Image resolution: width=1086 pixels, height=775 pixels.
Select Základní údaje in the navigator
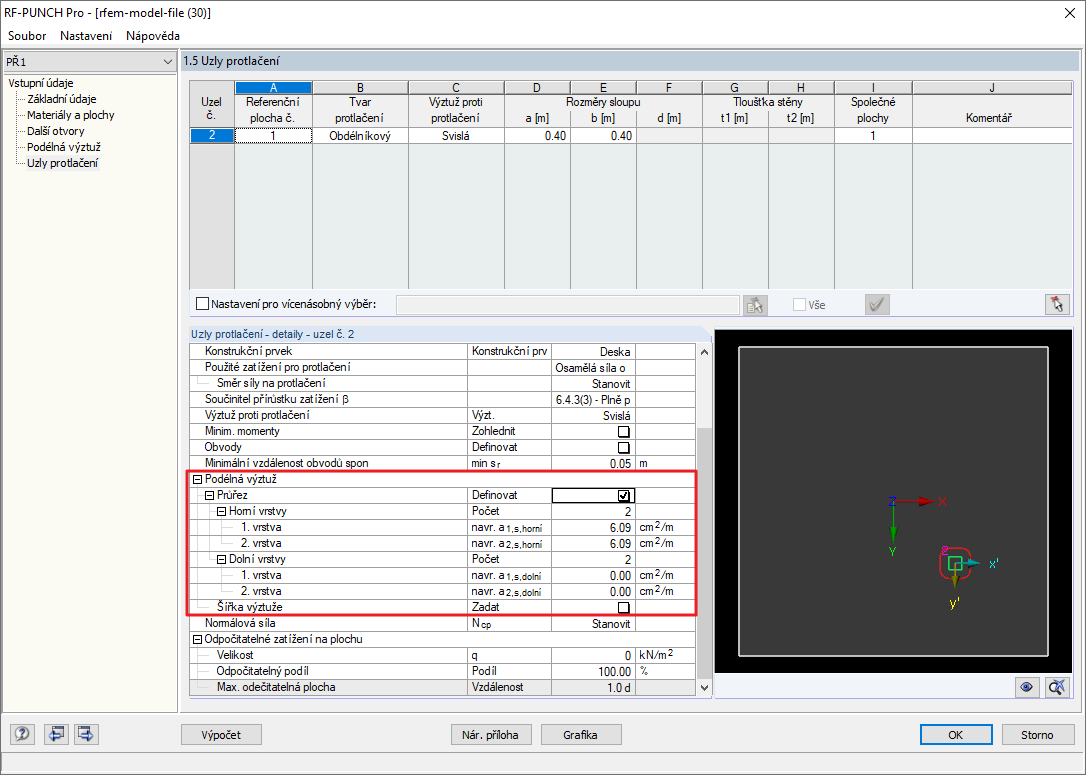(x=62, y=99)
